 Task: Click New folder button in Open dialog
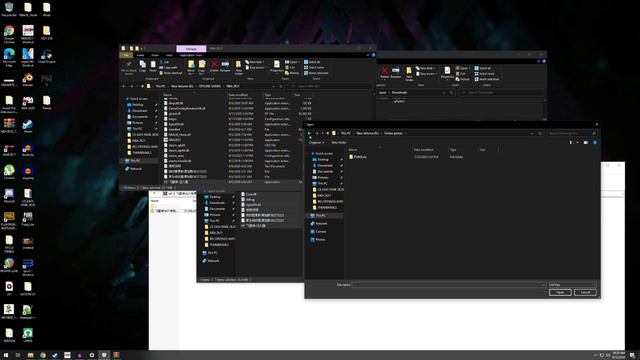pos(339,142)
